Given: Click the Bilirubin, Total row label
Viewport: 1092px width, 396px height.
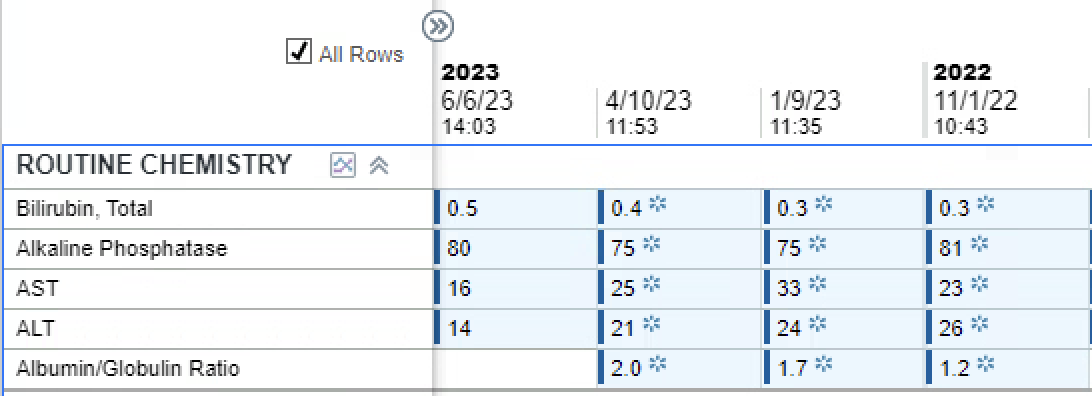Looking at the screenshot, I should pyautogui.click(x=84, y=208).
